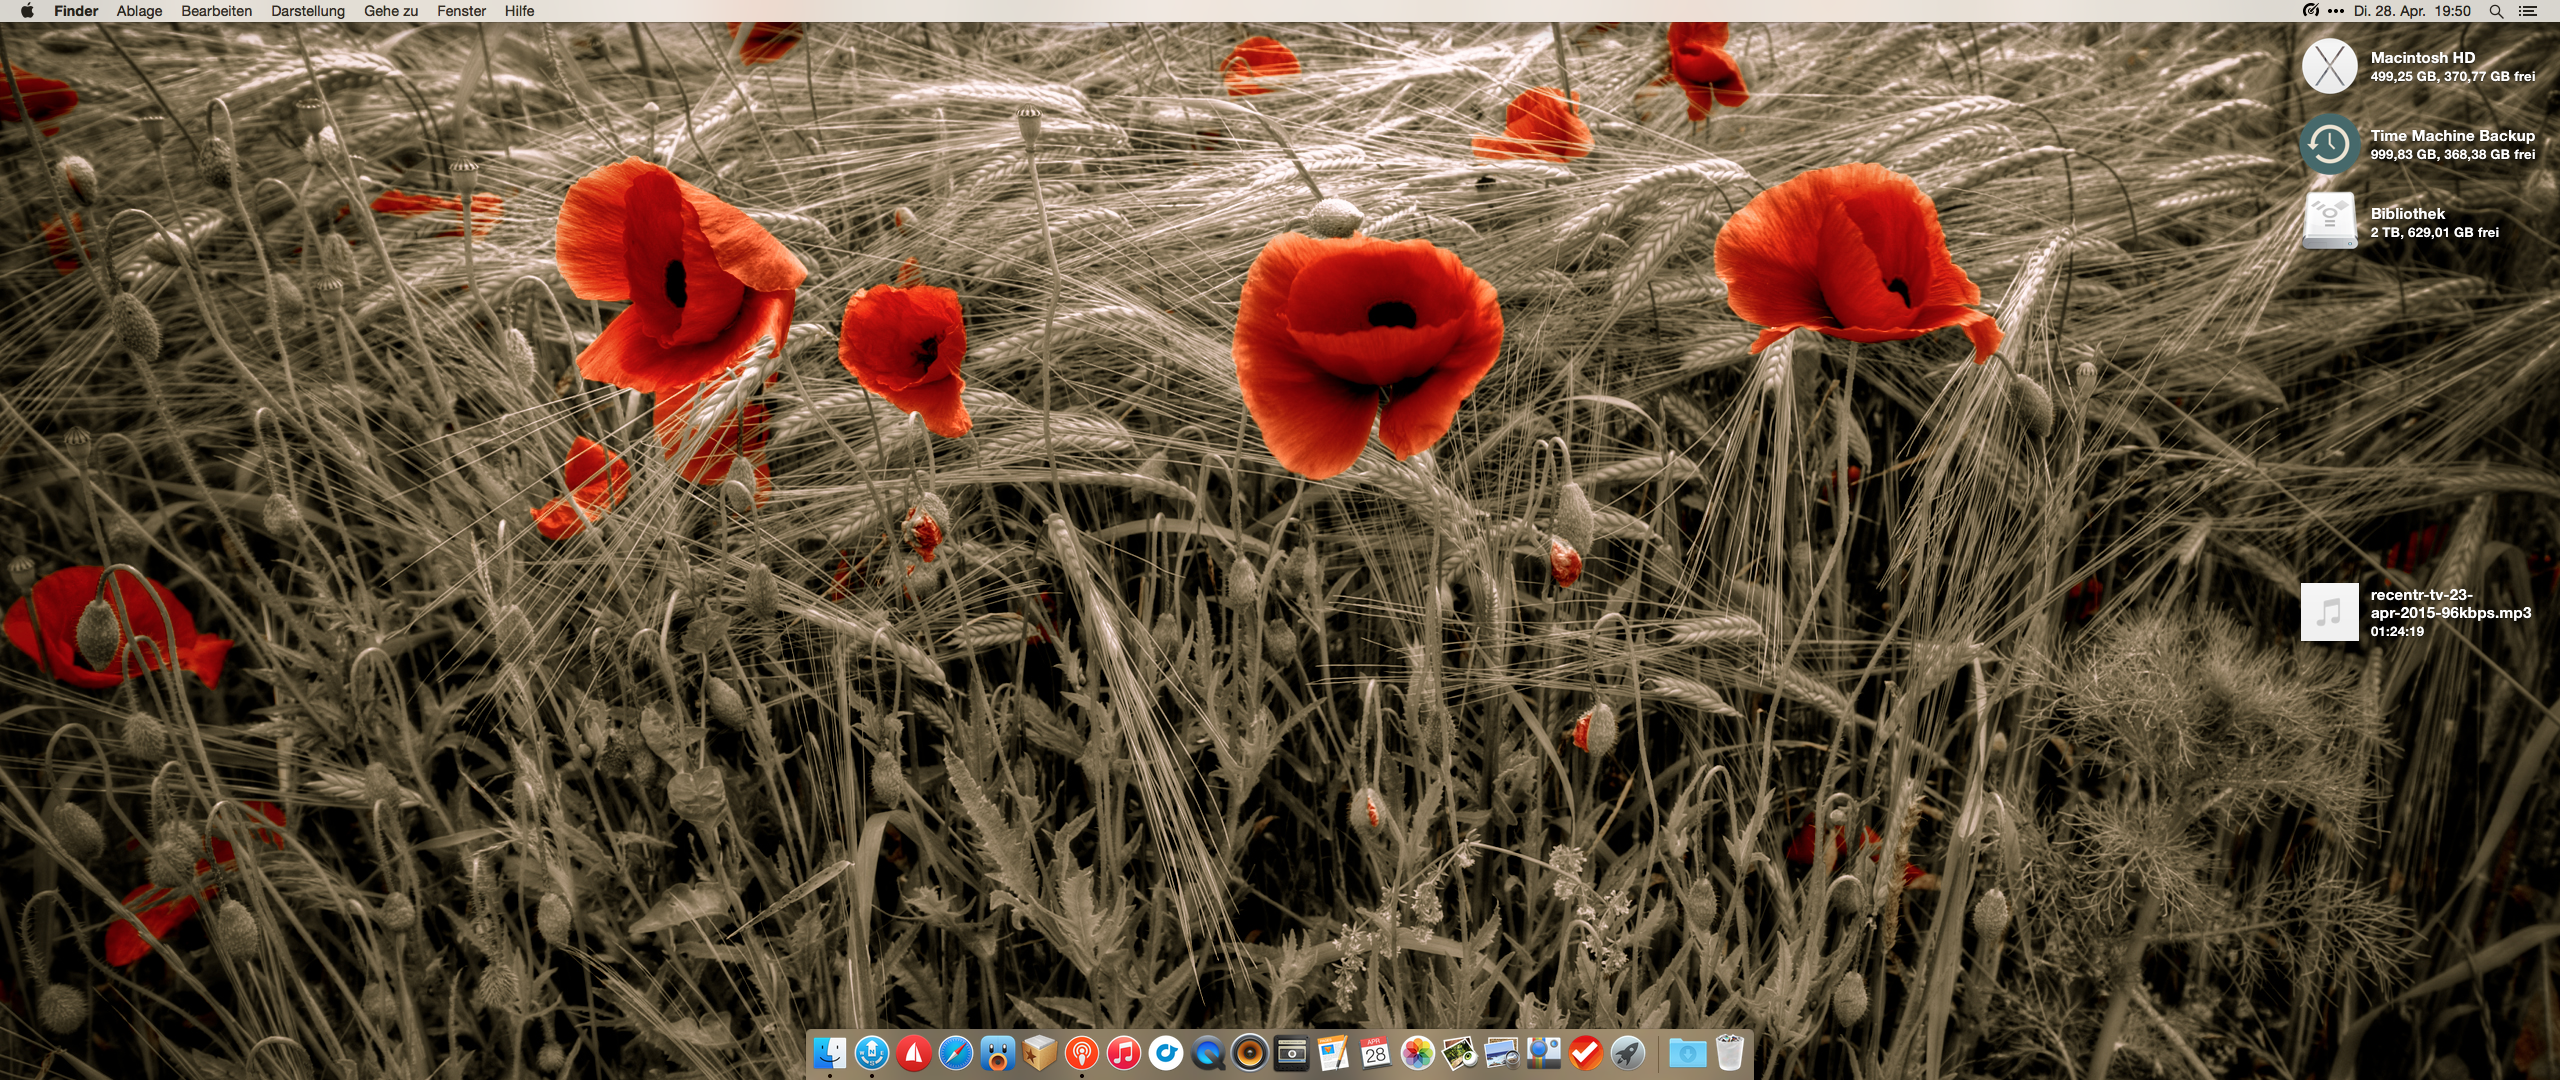Open the red checkmark to-do app

1586,1053
